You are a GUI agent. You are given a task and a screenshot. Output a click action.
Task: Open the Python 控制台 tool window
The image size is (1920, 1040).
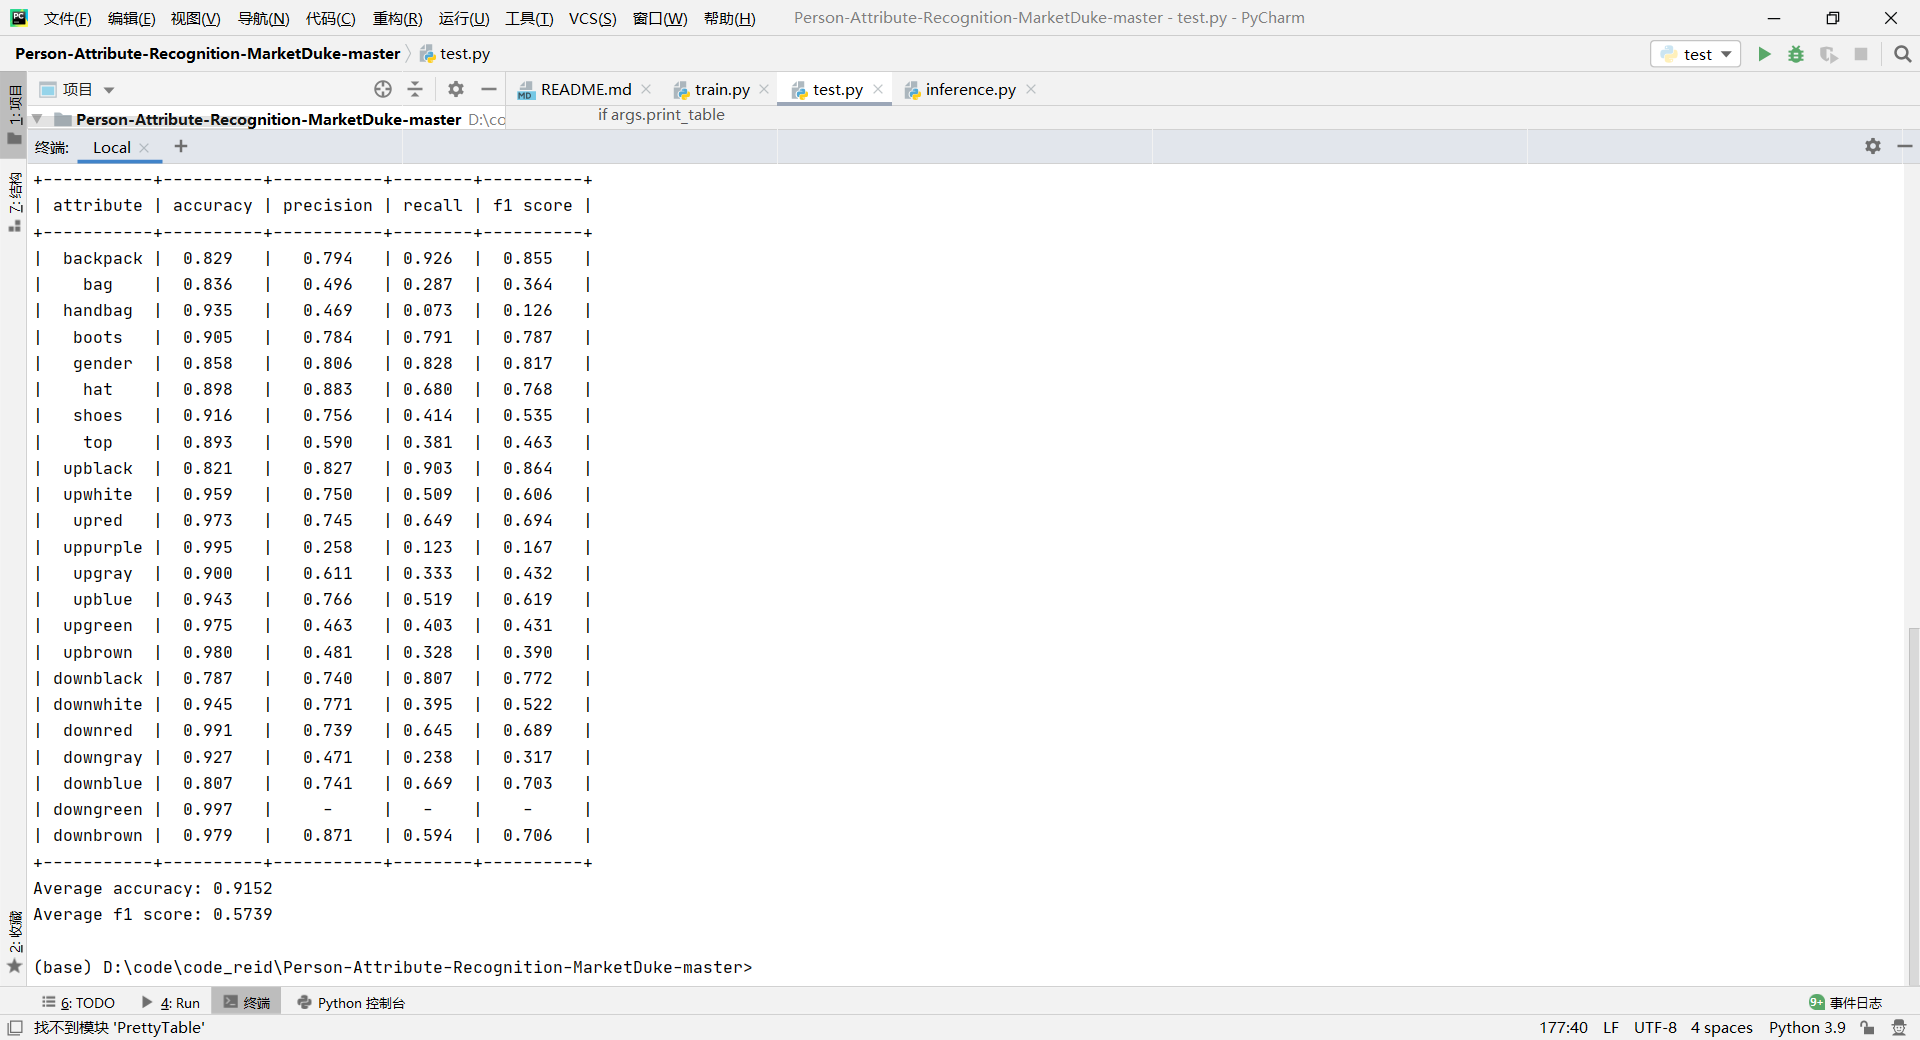coord(350,1002)
